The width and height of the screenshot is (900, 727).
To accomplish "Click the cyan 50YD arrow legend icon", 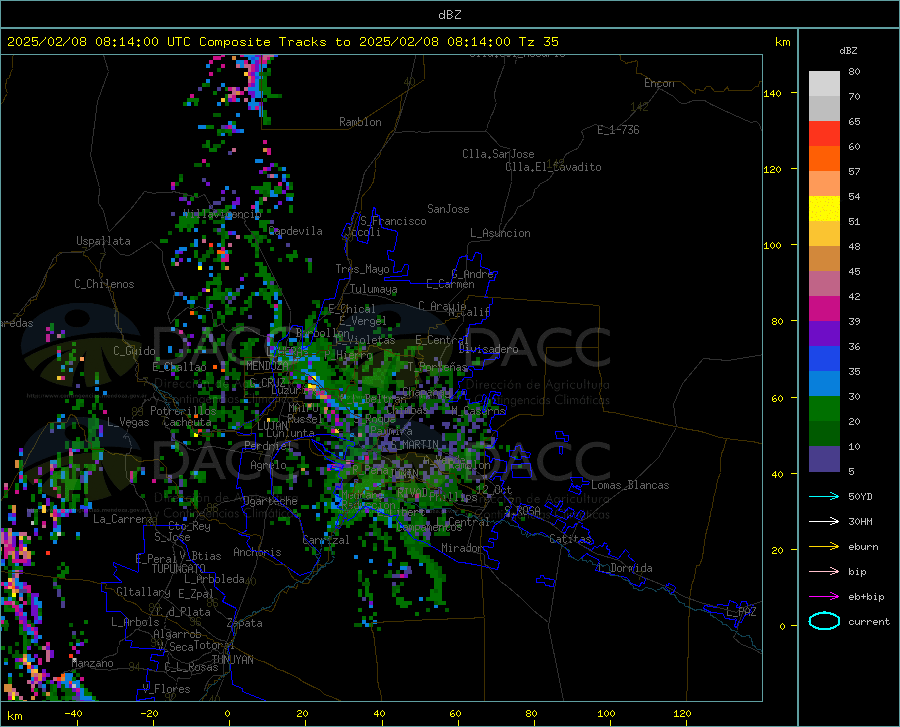I will pyautogui.click(x=824, y=496).
